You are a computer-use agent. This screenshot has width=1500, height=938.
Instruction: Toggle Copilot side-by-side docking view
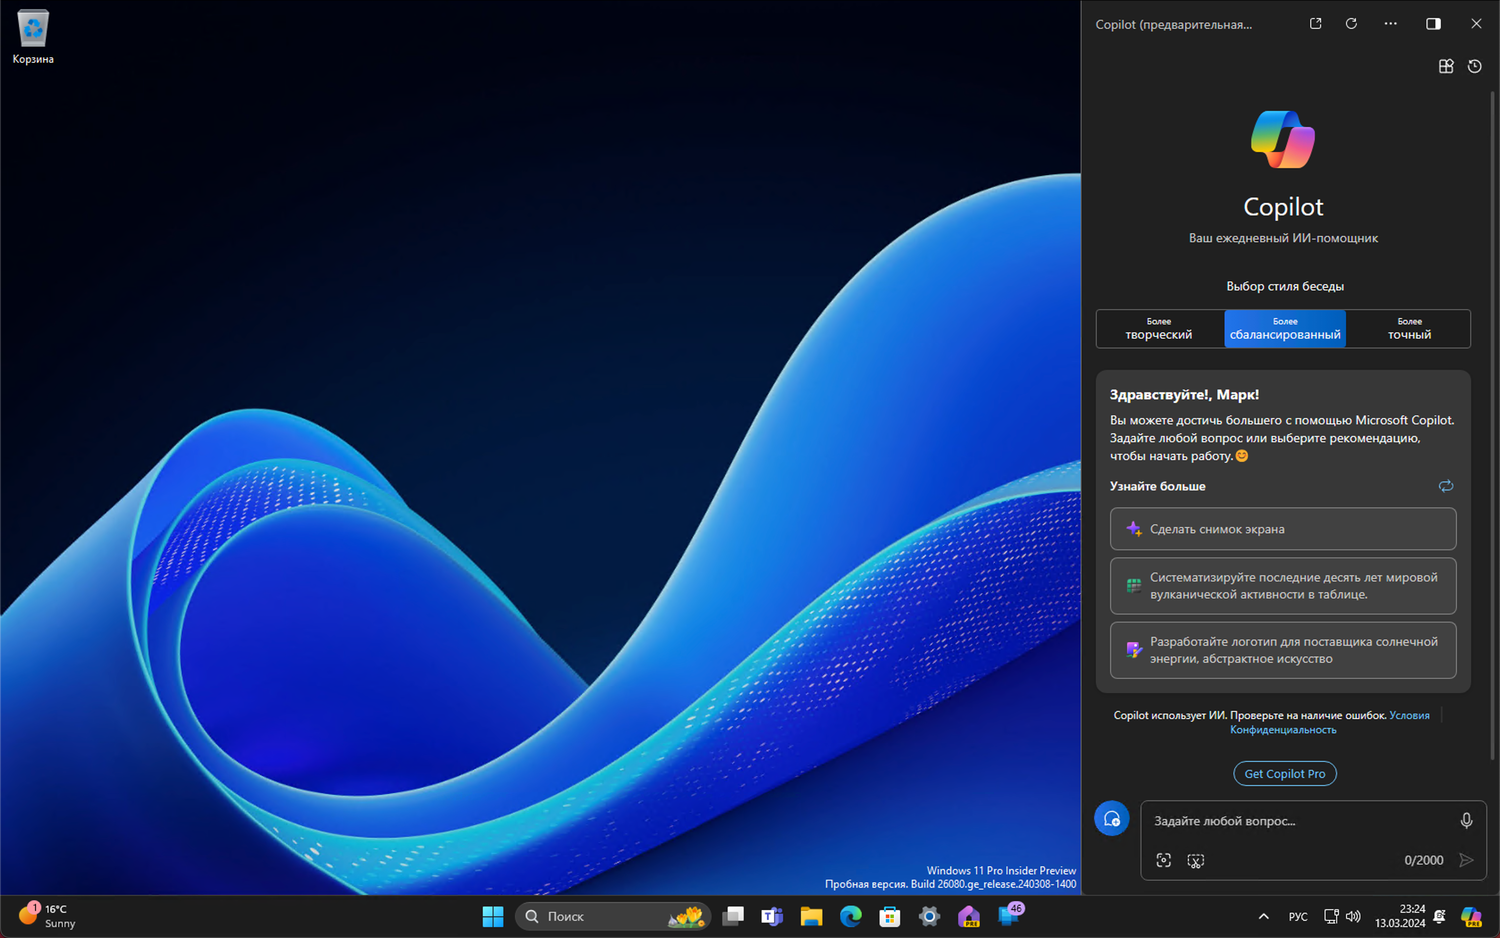click(1433, 24)
